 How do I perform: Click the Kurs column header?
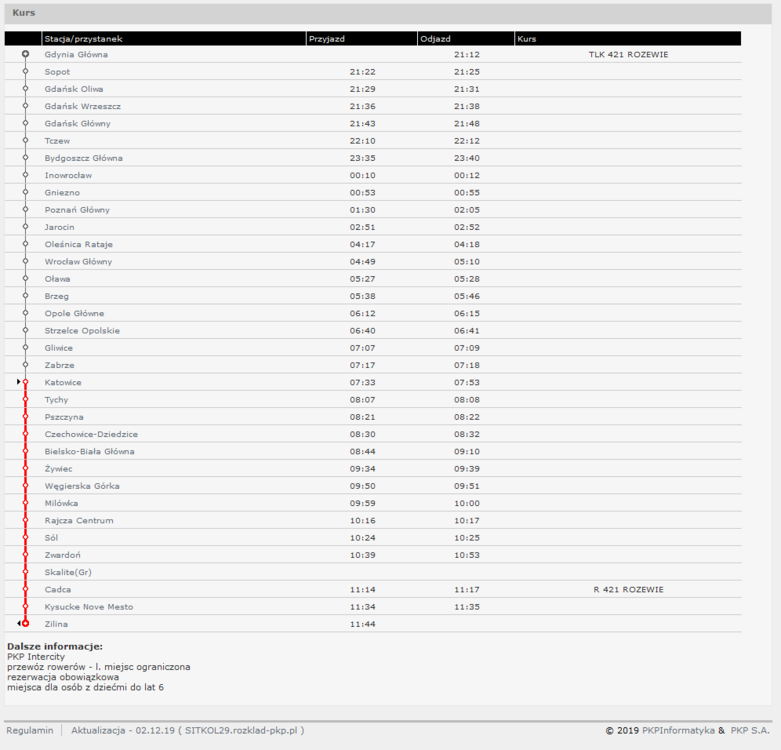coord(628,39)
